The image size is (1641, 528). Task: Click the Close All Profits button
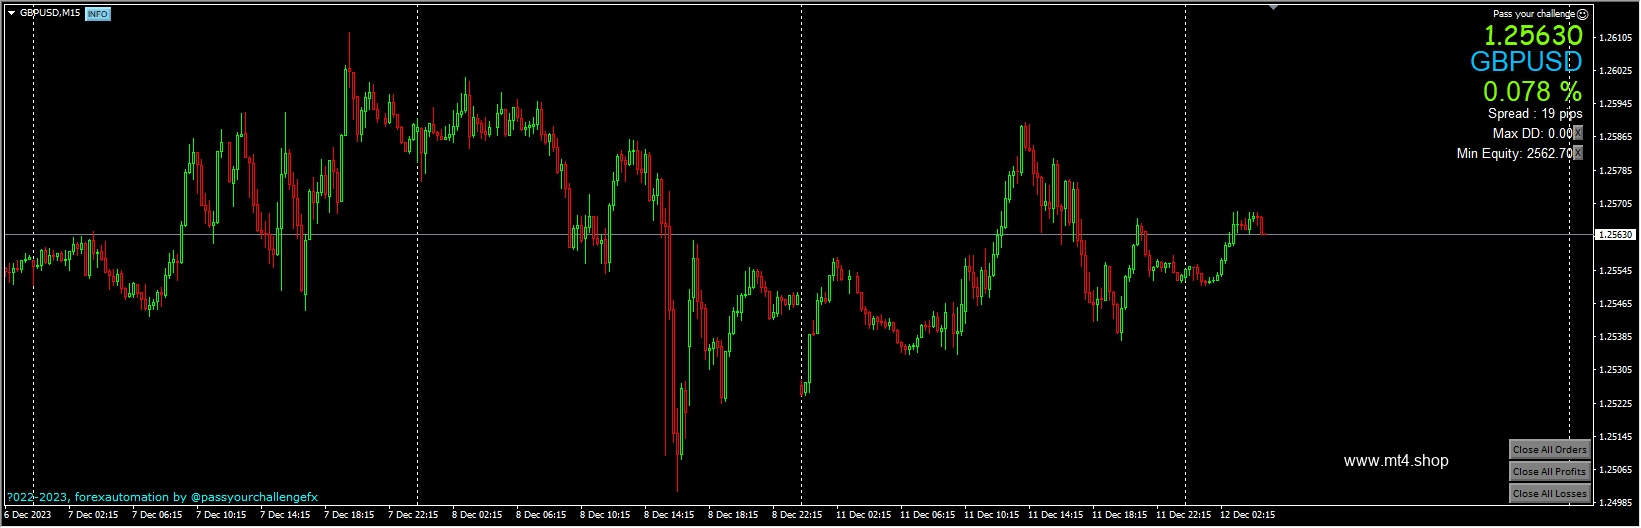click(1549, 472)
